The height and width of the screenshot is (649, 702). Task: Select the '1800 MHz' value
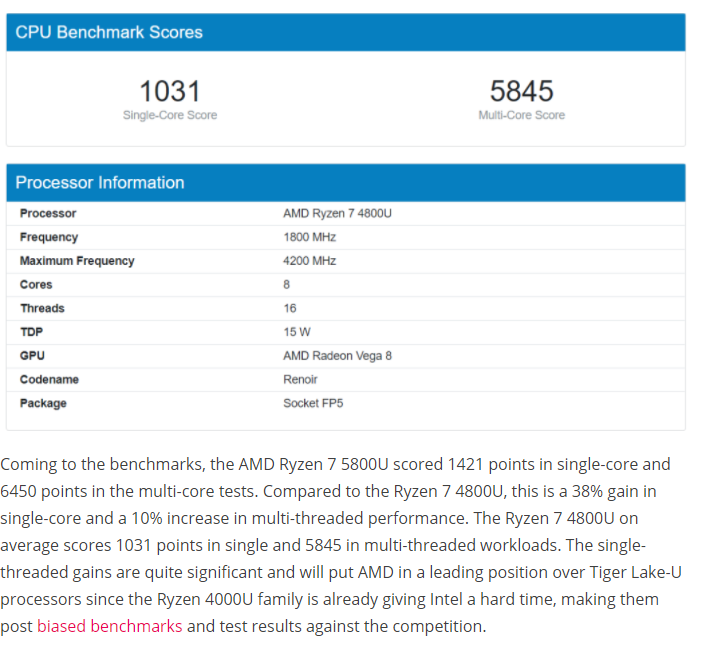click(309, 237)
